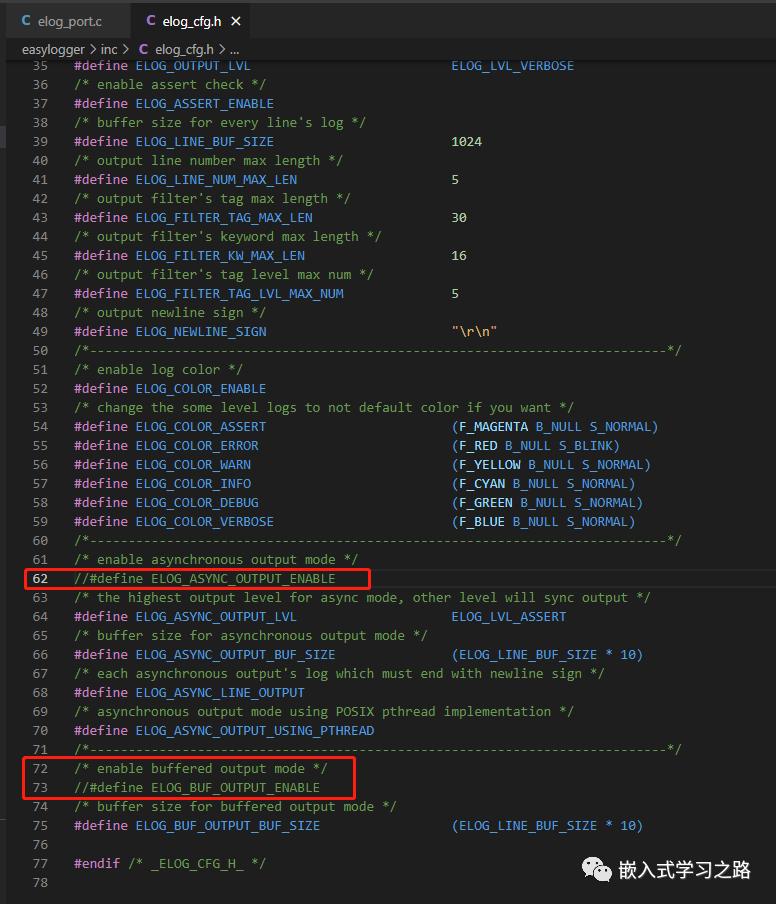Click the C file icon on elog_cfg.h tab

[x=150, y=21]
